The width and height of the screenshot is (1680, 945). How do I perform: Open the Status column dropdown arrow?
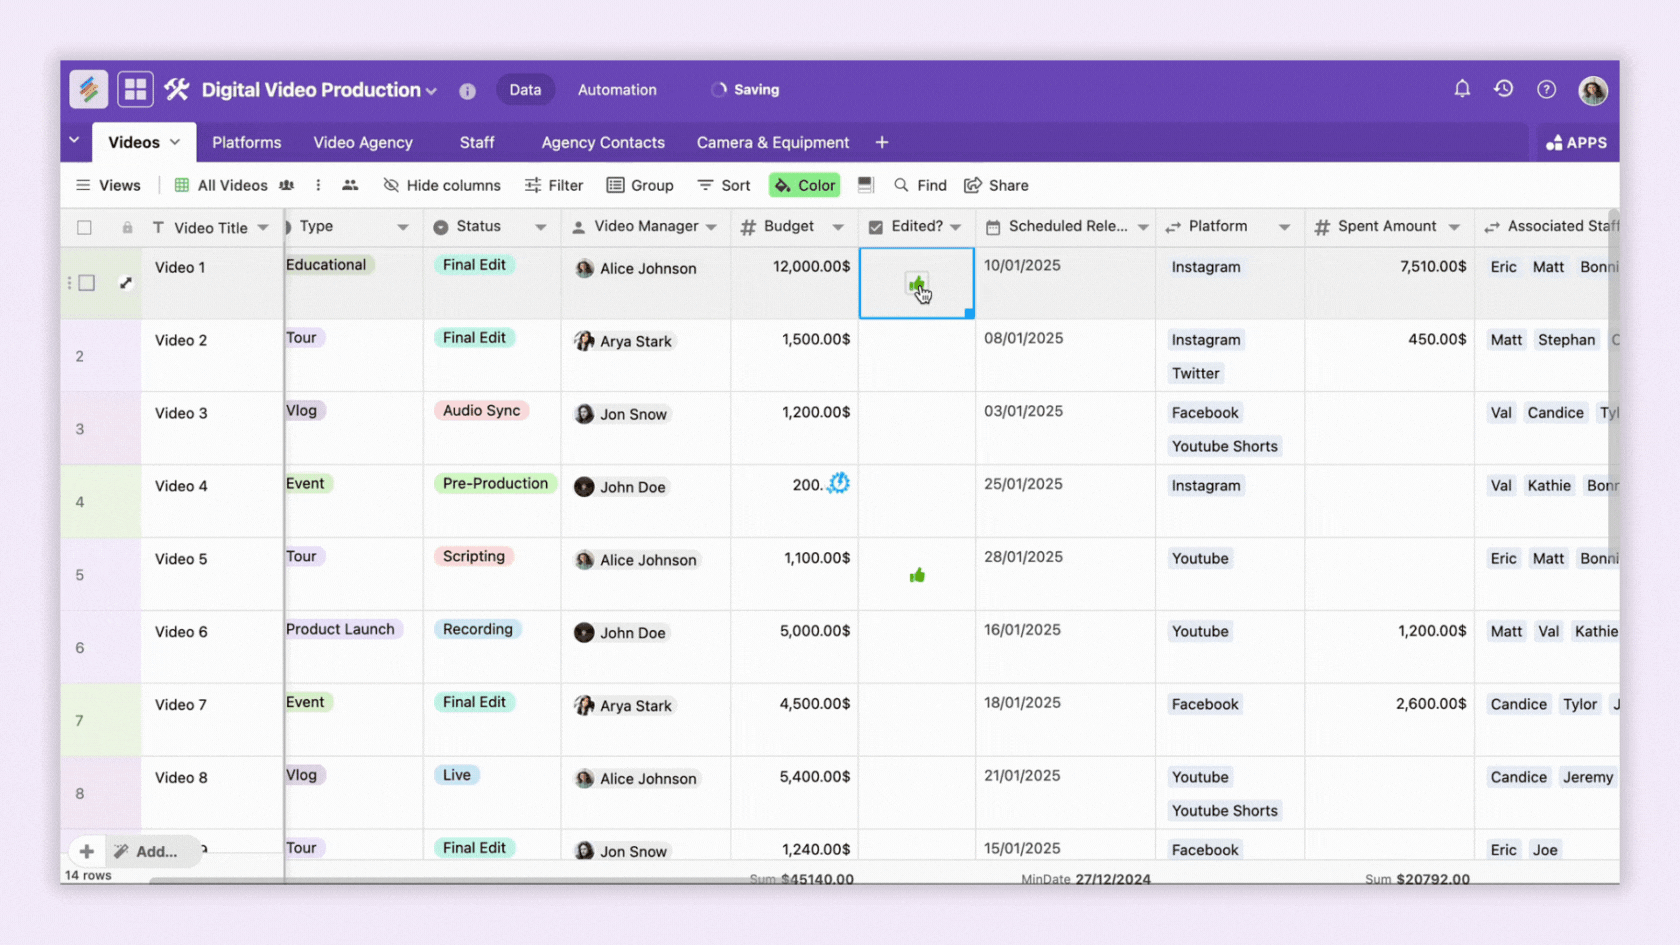[x=541, y=227]
